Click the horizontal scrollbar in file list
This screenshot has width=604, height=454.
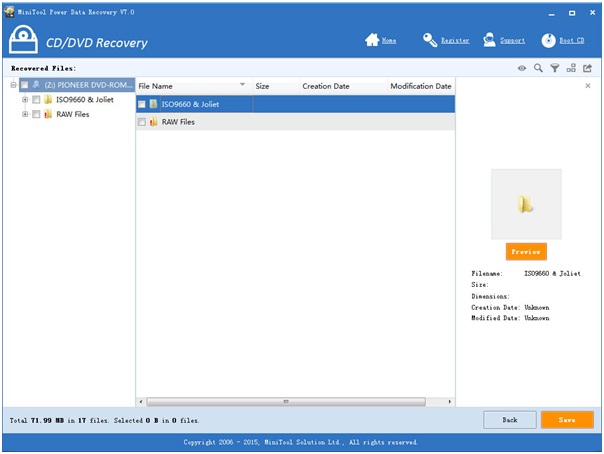pos(285,401)
